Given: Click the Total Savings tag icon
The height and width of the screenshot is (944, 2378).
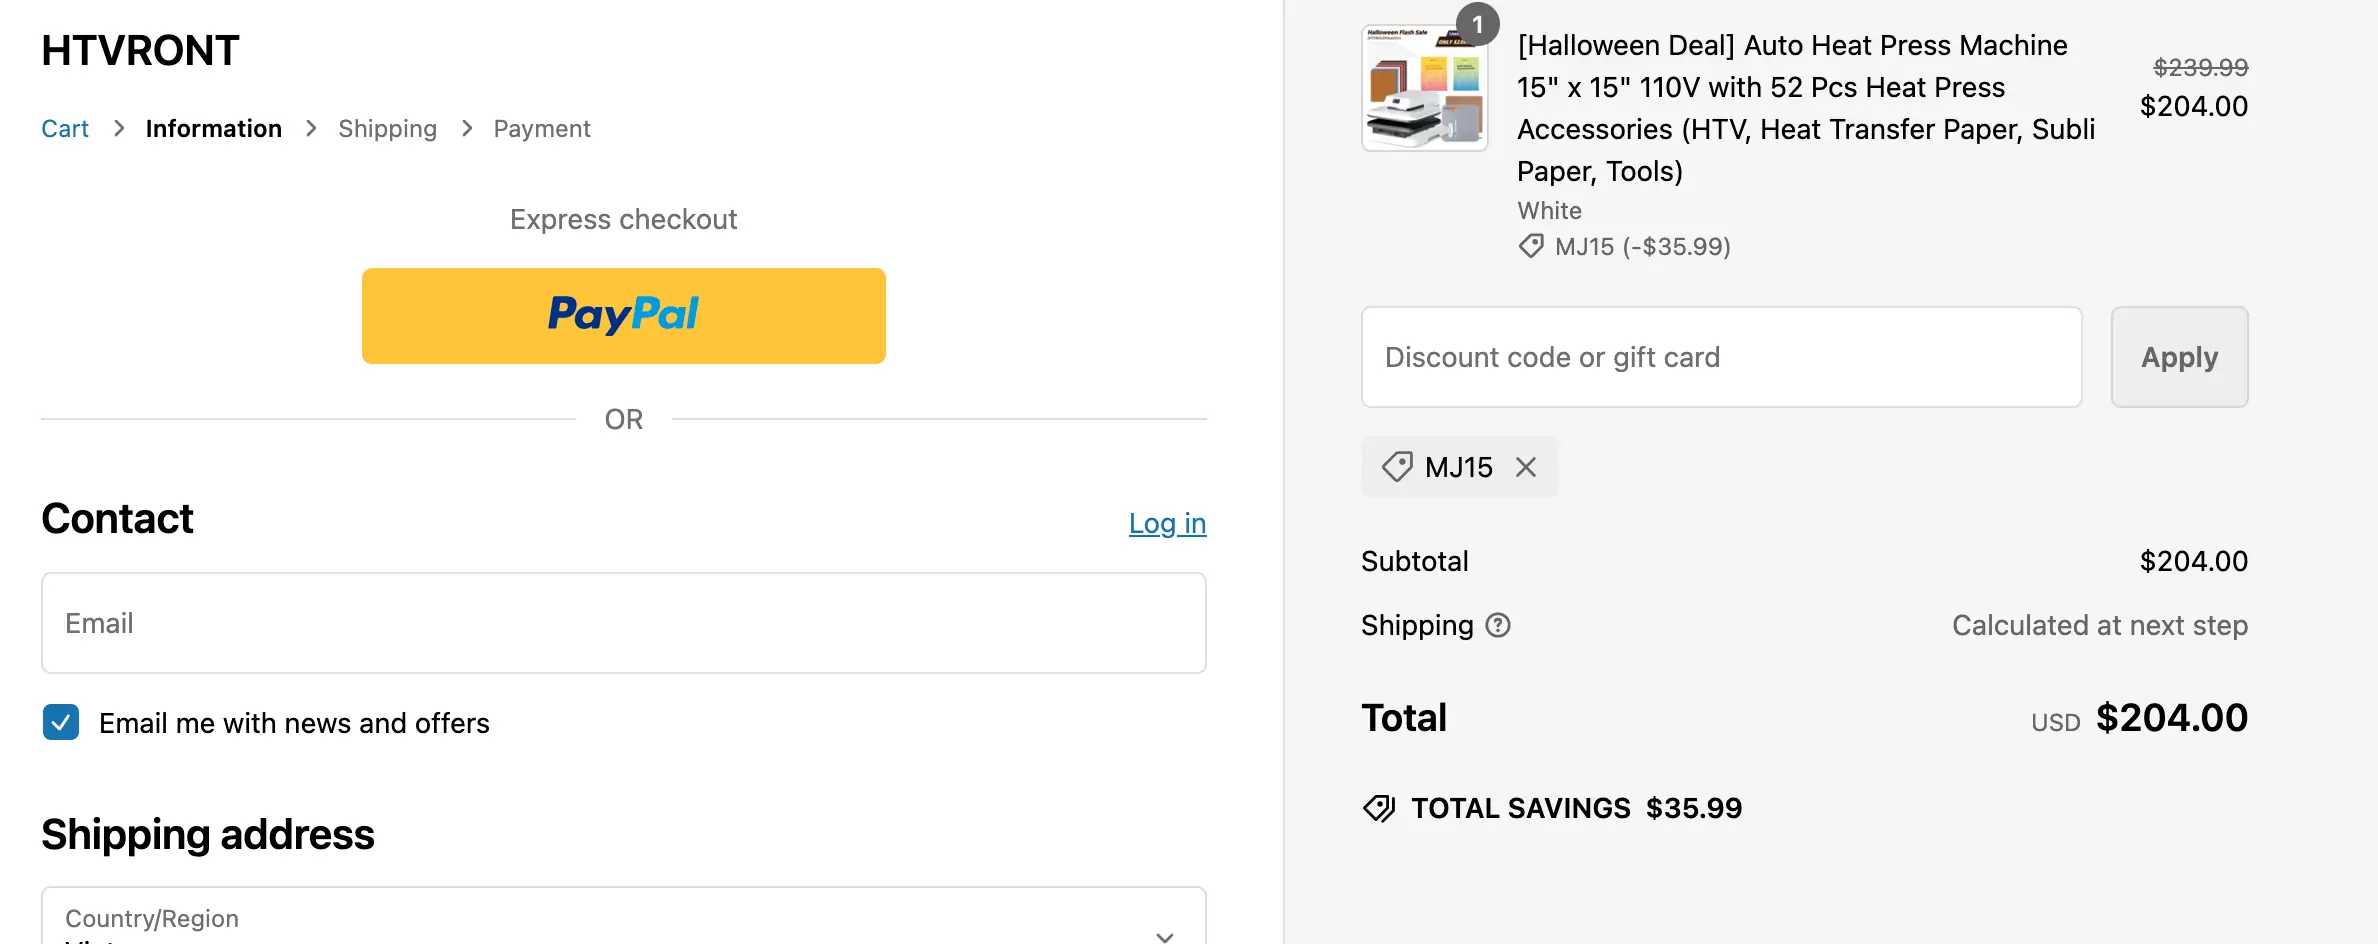Looking at the screenshot, I should point(1379,808).
